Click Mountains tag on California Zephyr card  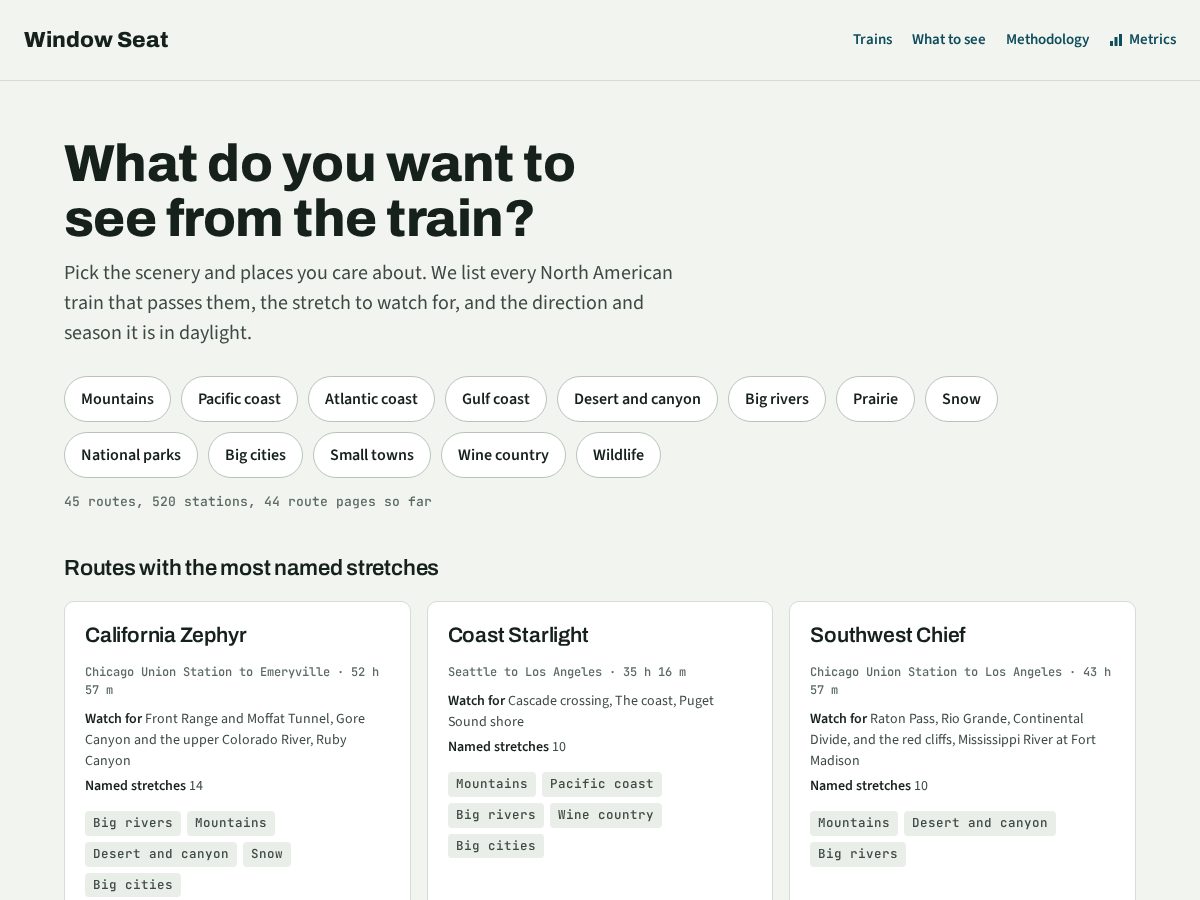coord(231,823)
